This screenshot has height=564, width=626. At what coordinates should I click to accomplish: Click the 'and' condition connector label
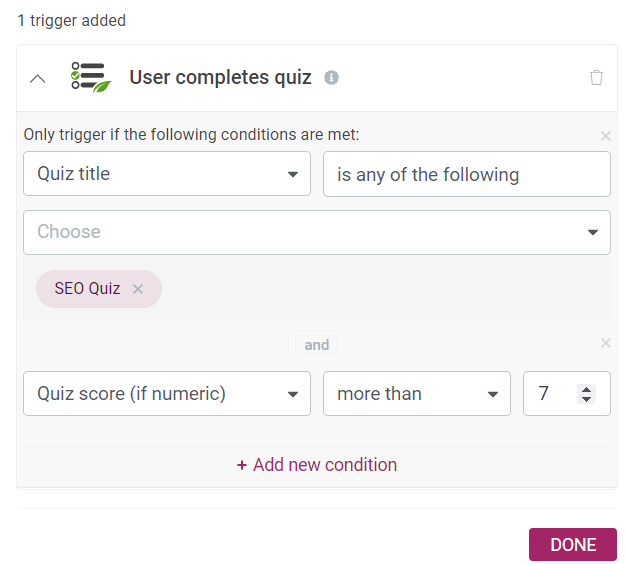317,345
